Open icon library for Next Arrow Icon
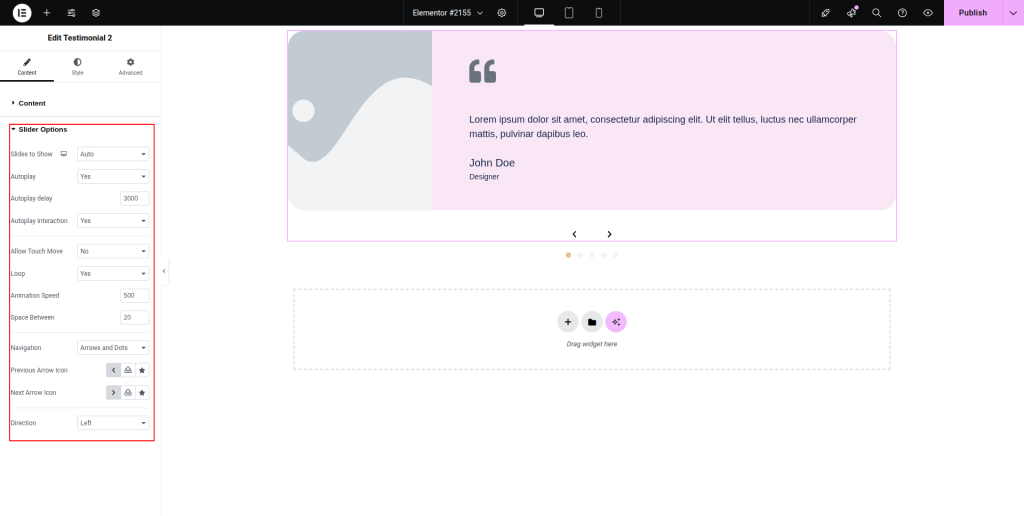1024x516 pixels. (x=142, y=393)
